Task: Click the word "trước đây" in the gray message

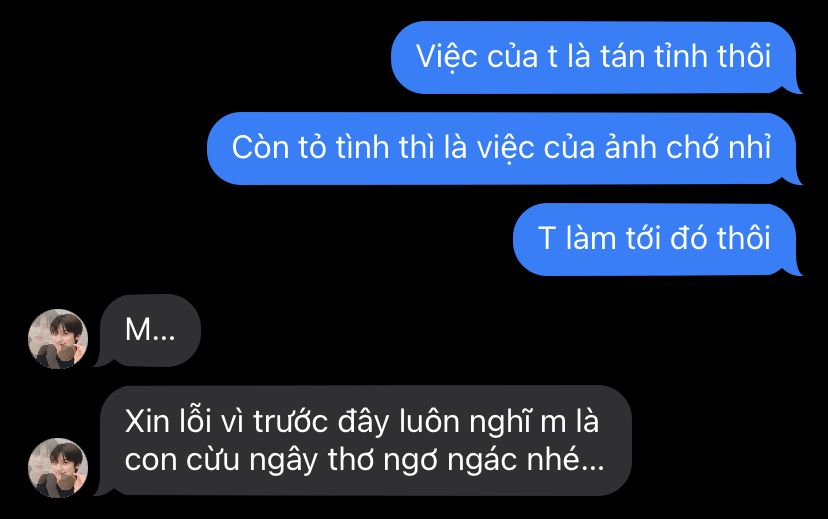Action: pos(322,422)
